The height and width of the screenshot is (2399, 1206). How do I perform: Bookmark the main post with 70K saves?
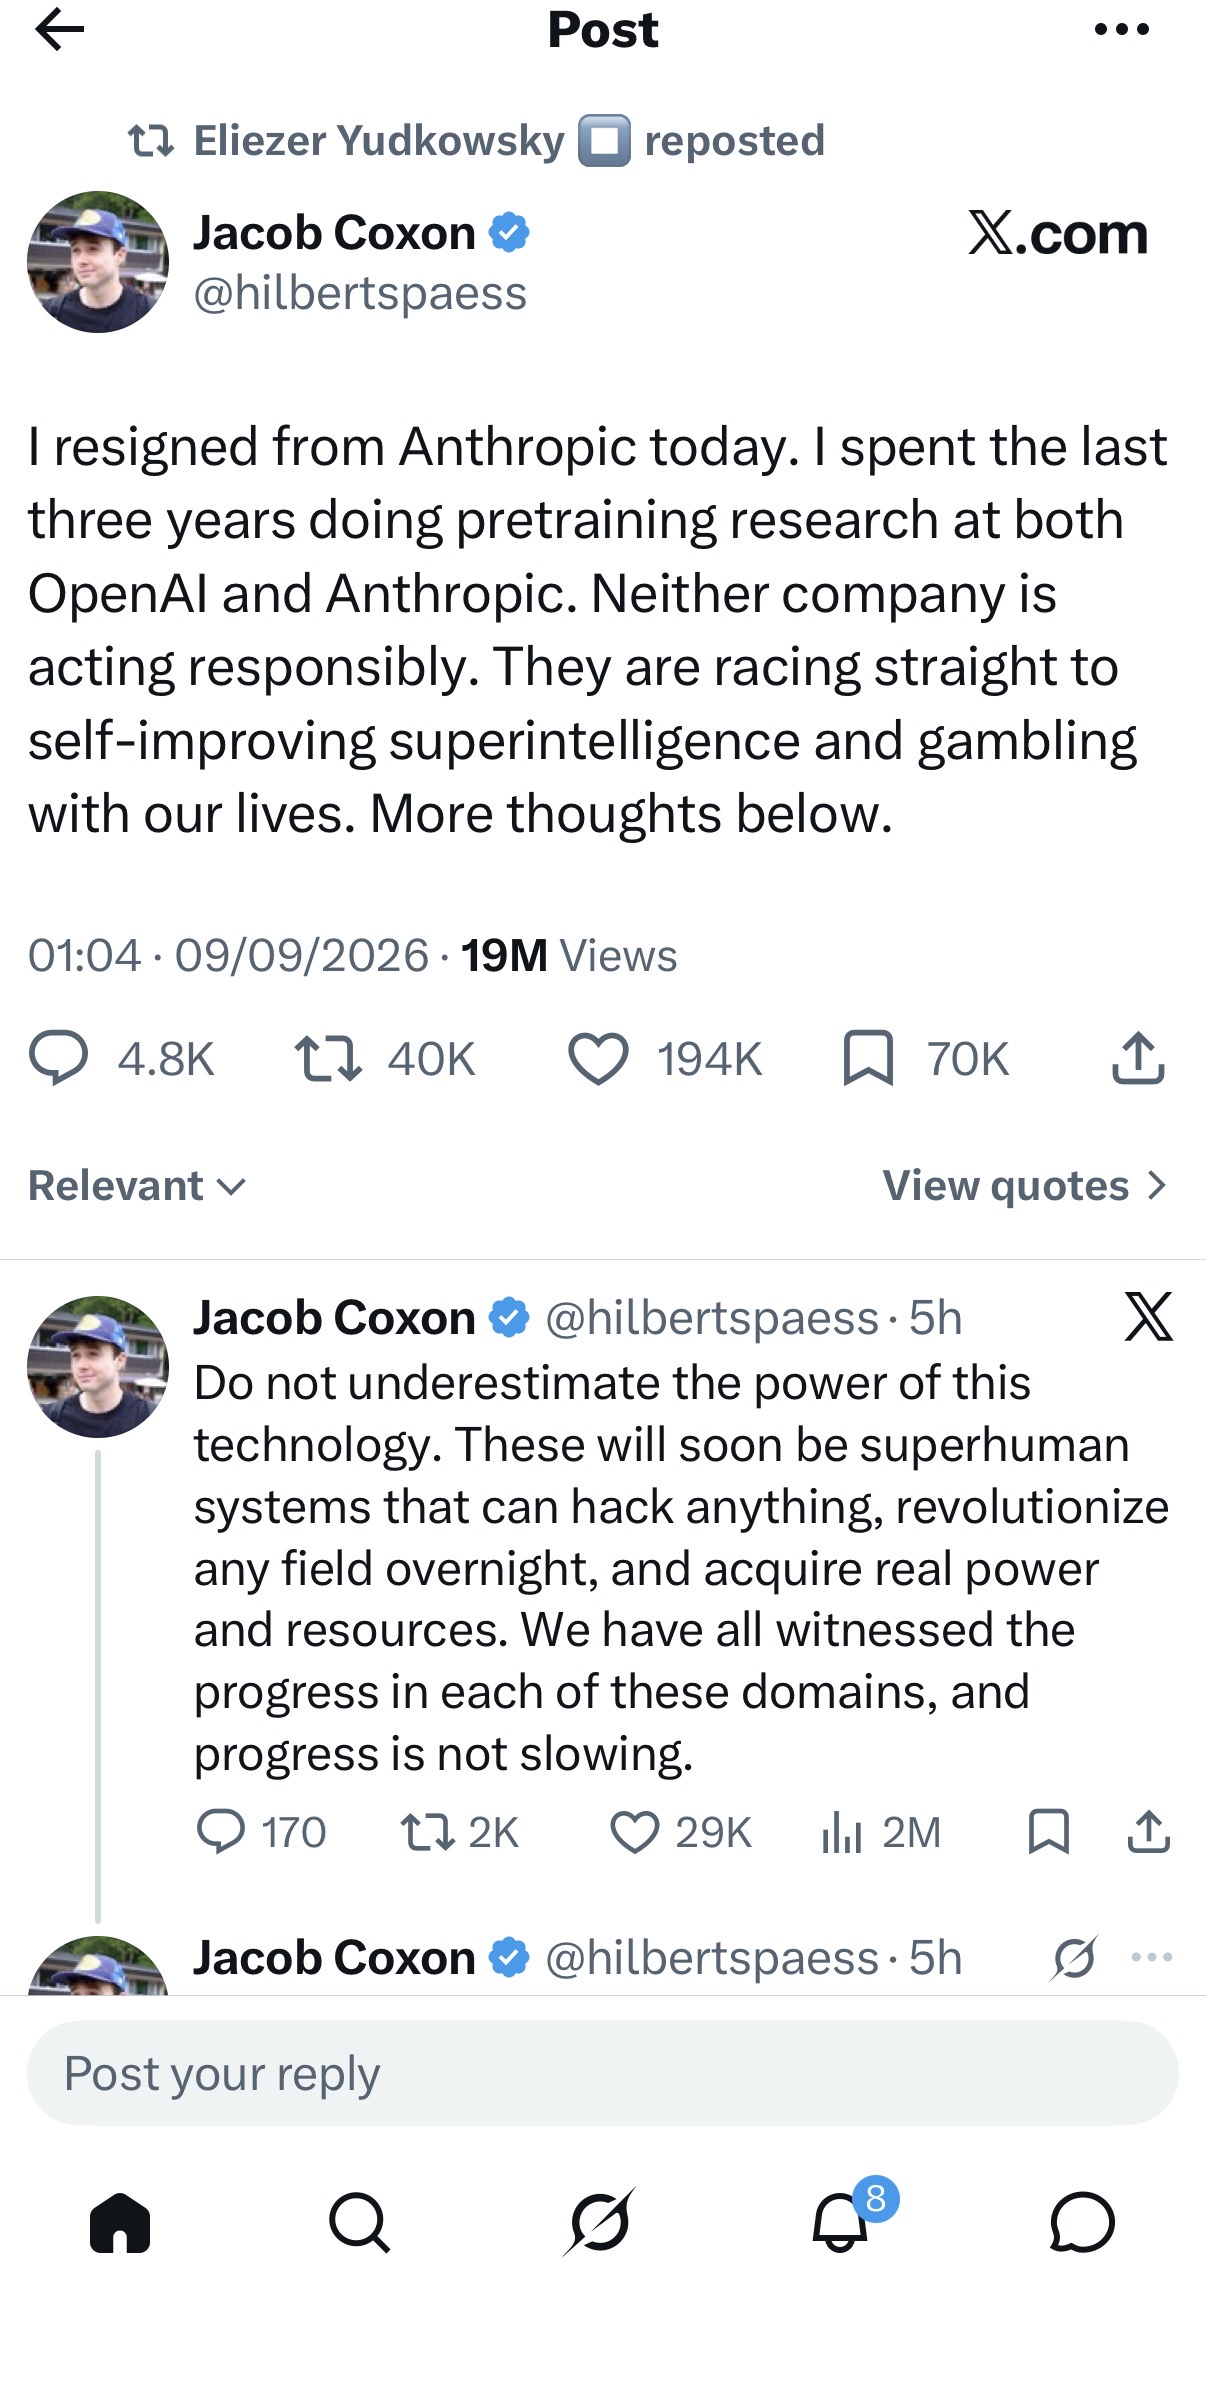click(868, 1059)
